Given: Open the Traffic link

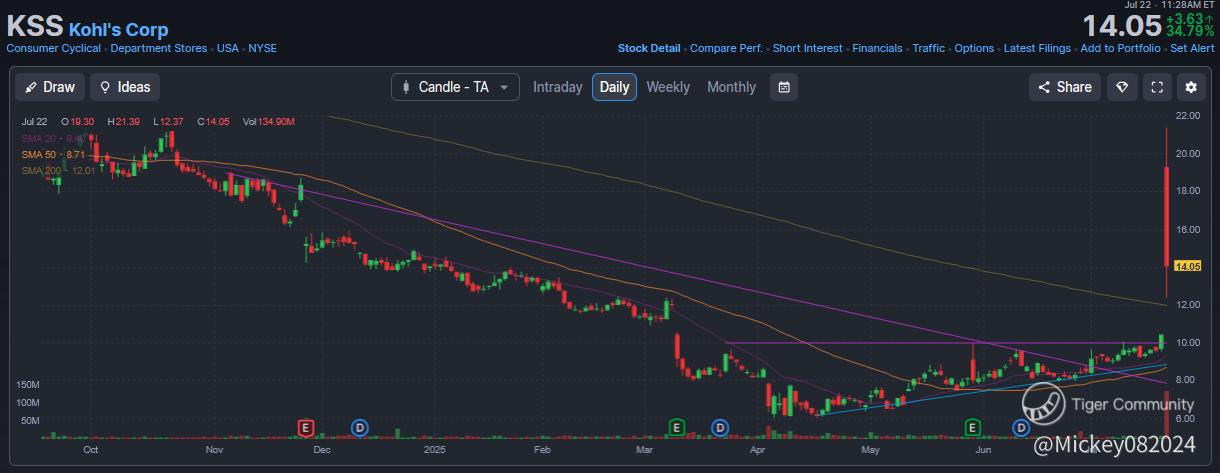Looking at the screenshot, I should (929, 48).
